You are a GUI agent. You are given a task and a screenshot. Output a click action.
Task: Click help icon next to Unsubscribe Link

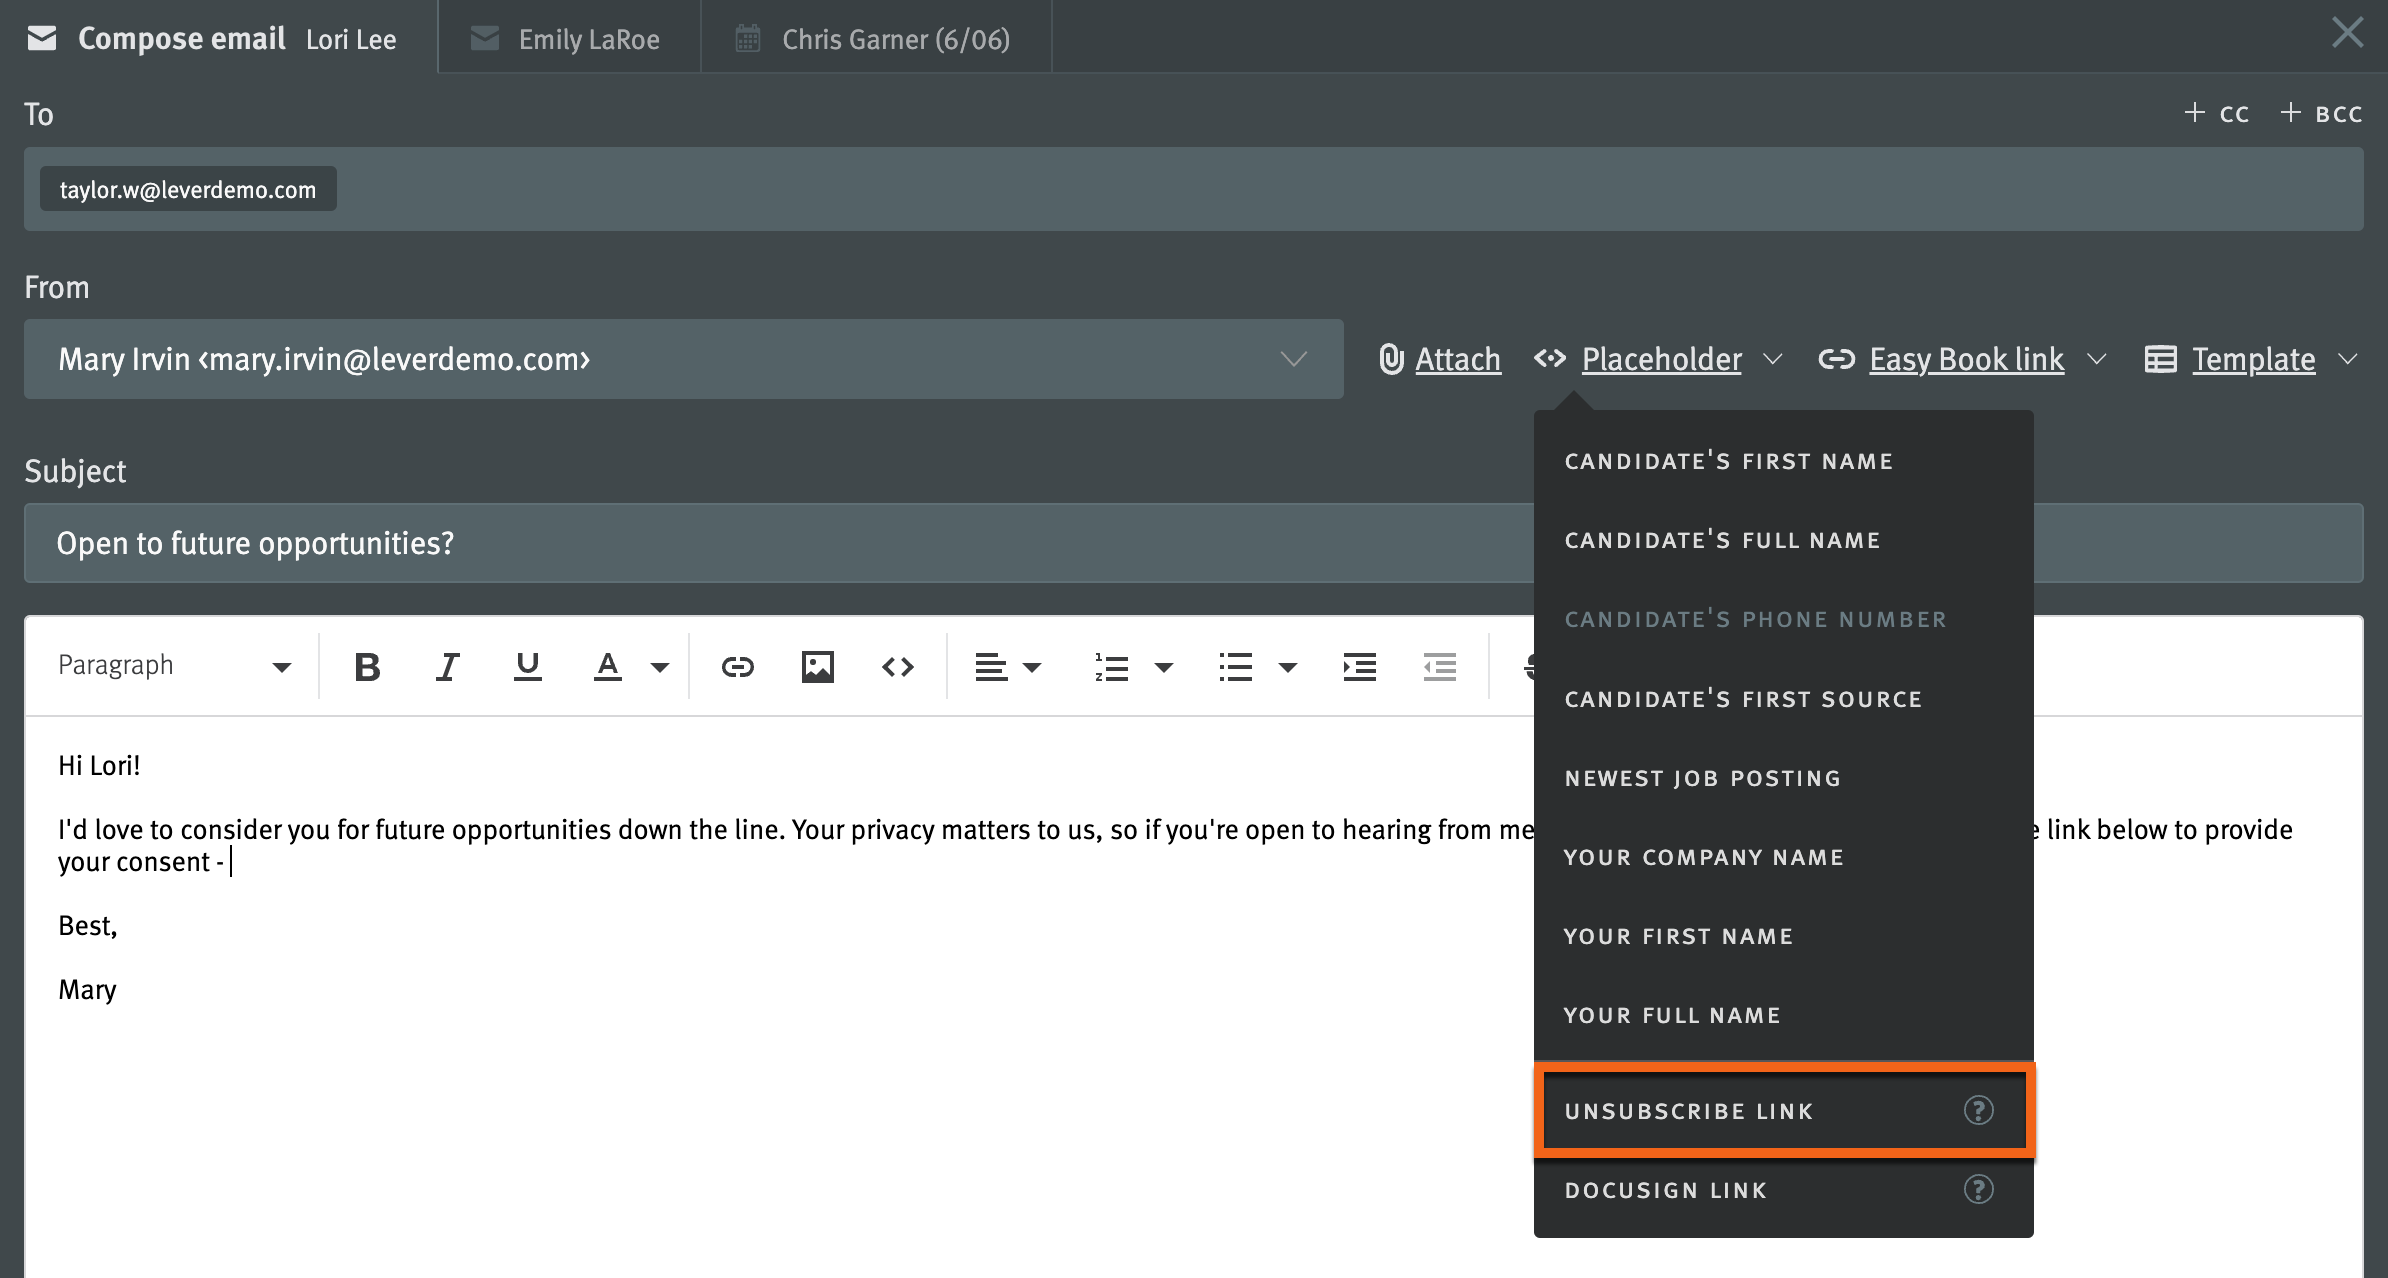click(1978, 1110)
